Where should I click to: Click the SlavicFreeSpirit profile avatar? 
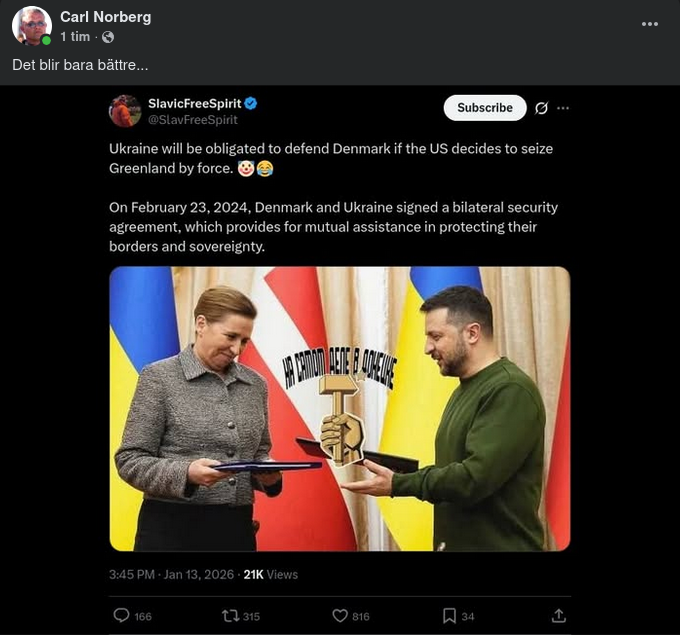click(125, 110)
